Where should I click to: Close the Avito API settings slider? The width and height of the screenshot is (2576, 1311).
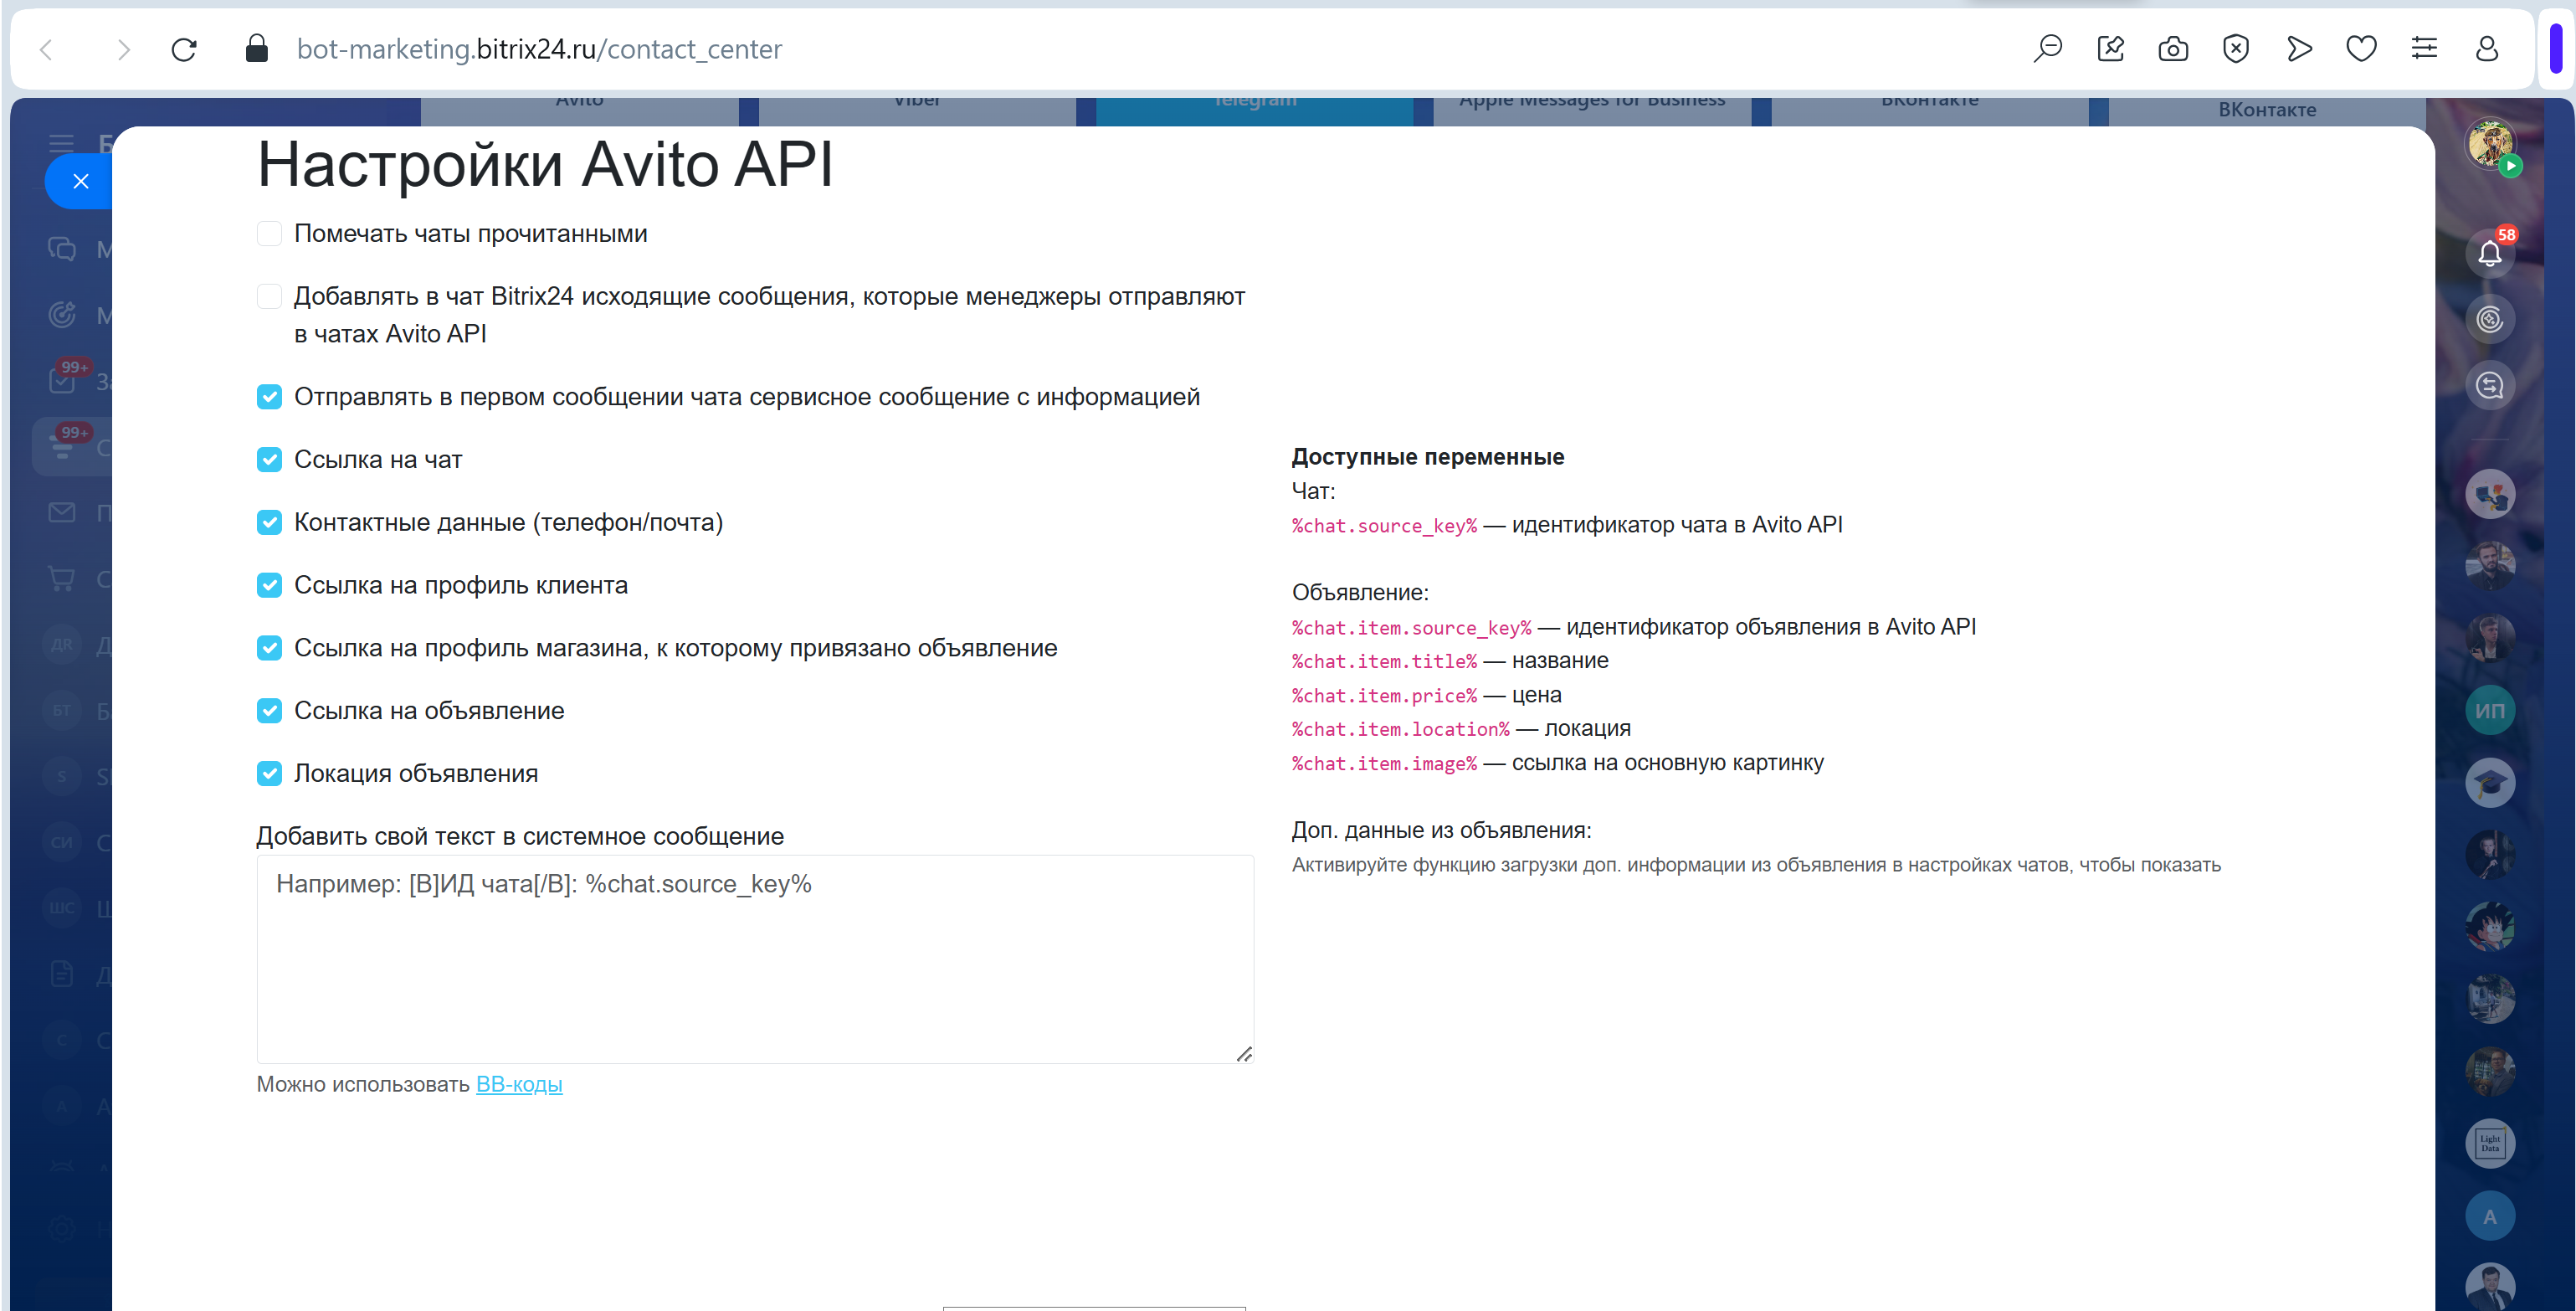pyautogui.click(x=81, y=181)
